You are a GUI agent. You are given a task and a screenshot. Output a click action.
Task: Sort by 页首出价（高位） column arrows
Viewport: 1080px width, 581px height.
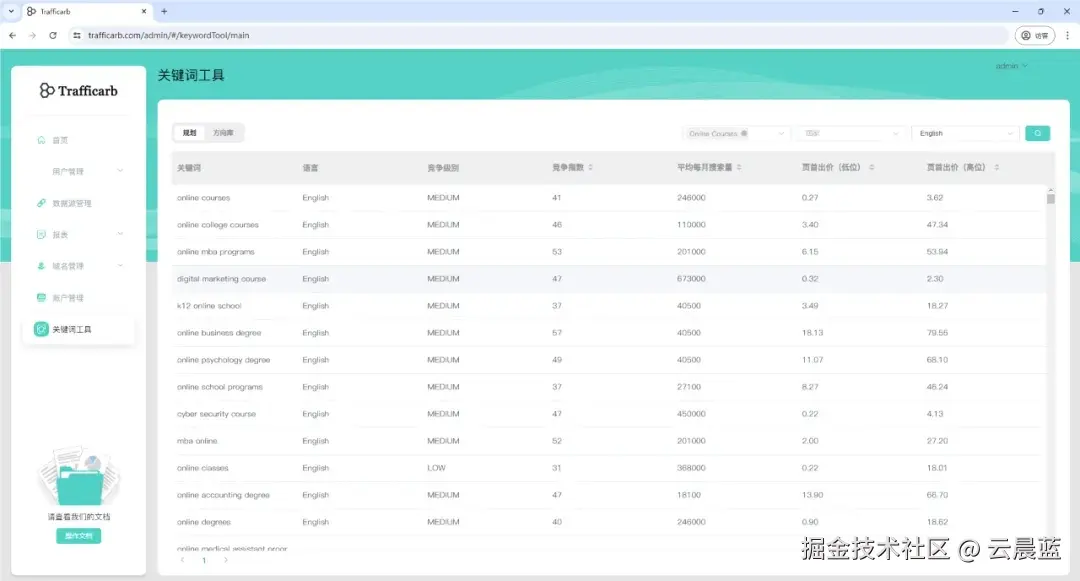click(997, 167)
